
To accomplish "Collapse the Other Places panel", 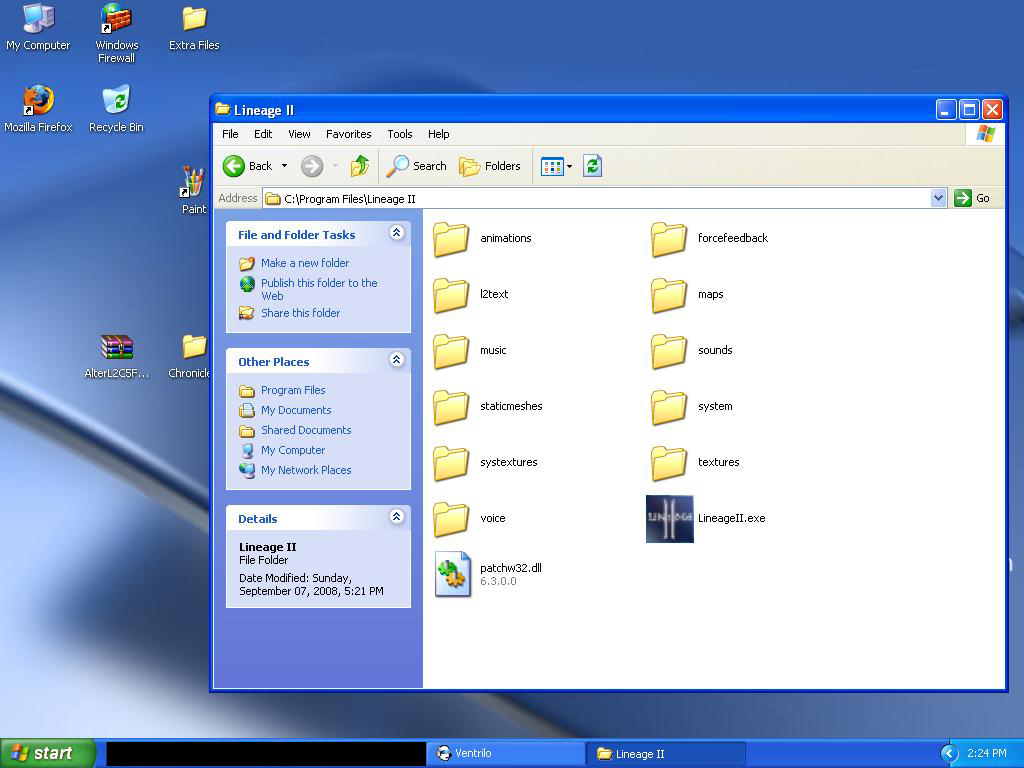I will (x=396, y=359).
